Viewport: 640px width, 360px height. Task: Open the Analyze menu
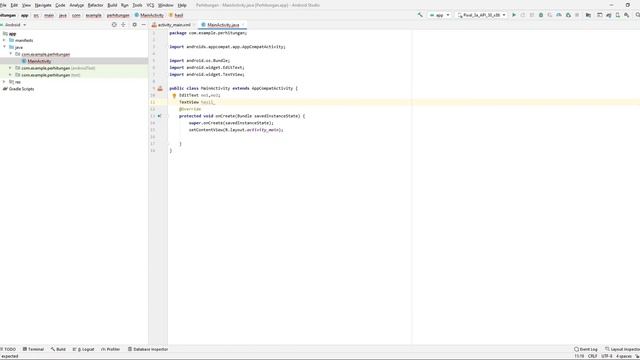coord(77,5)
